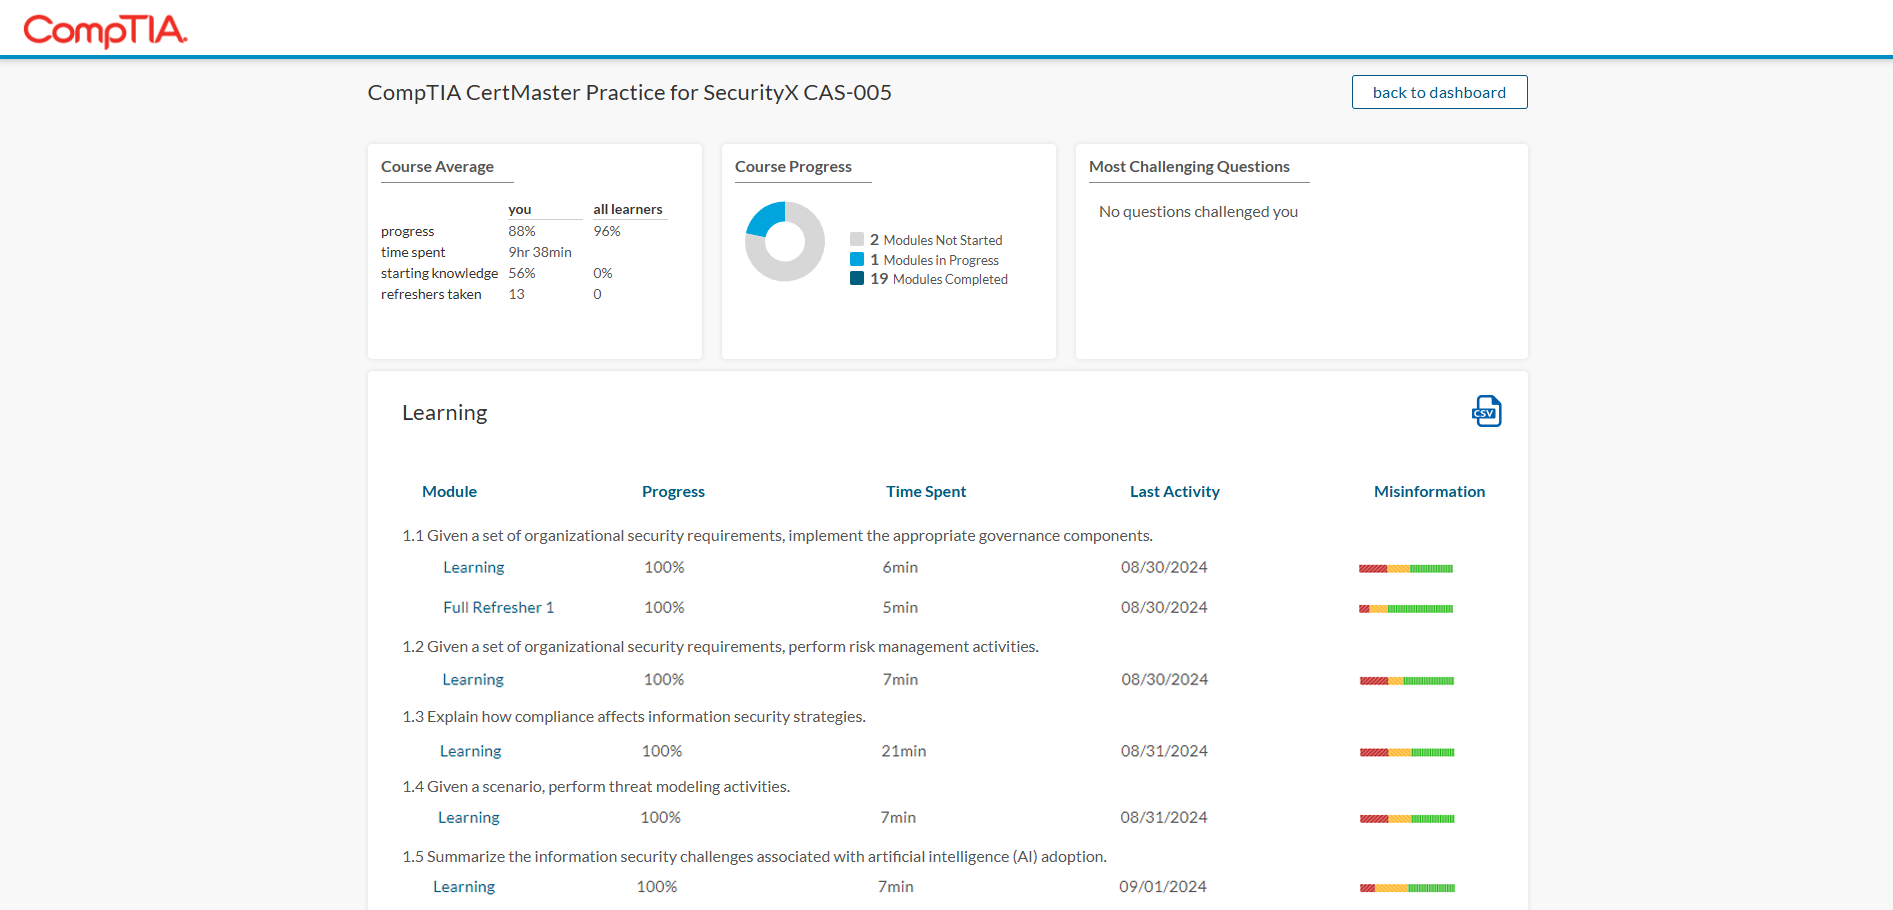Sort by the Progress column header

673,491
